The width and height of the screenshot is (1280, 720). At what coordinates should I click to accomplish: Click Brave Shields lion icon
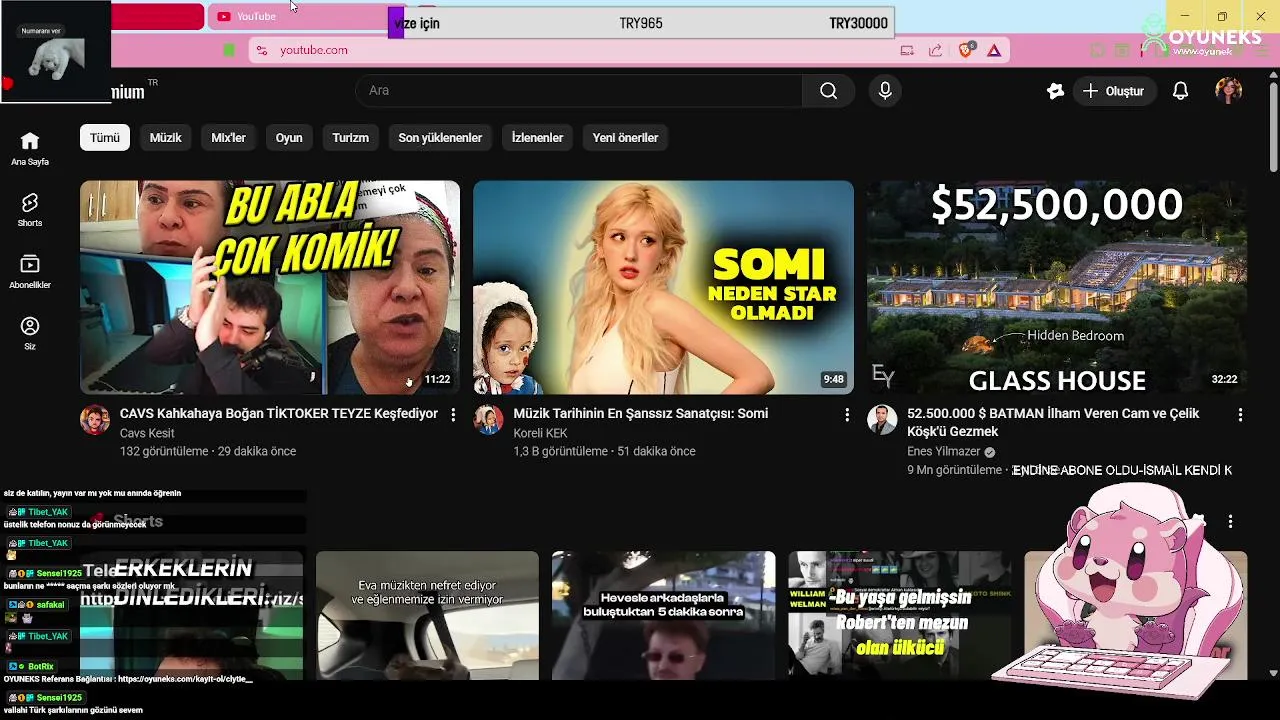pyautogui.click(x=966, y=50)
